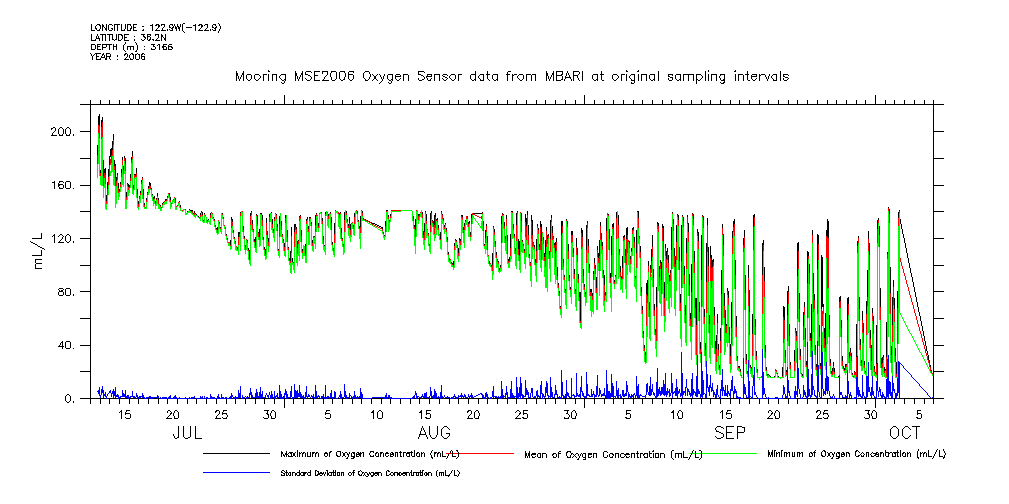Select the LONGITUDE header text line

coord(155,27)
